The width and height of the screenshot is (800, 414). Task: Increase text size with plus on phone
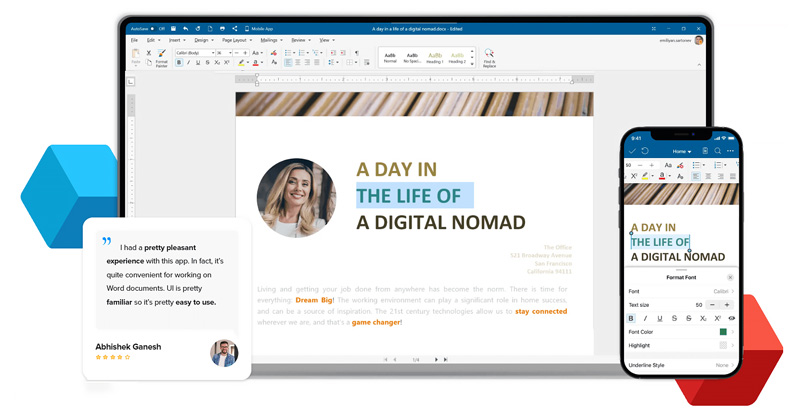click(x=727, y=305)
